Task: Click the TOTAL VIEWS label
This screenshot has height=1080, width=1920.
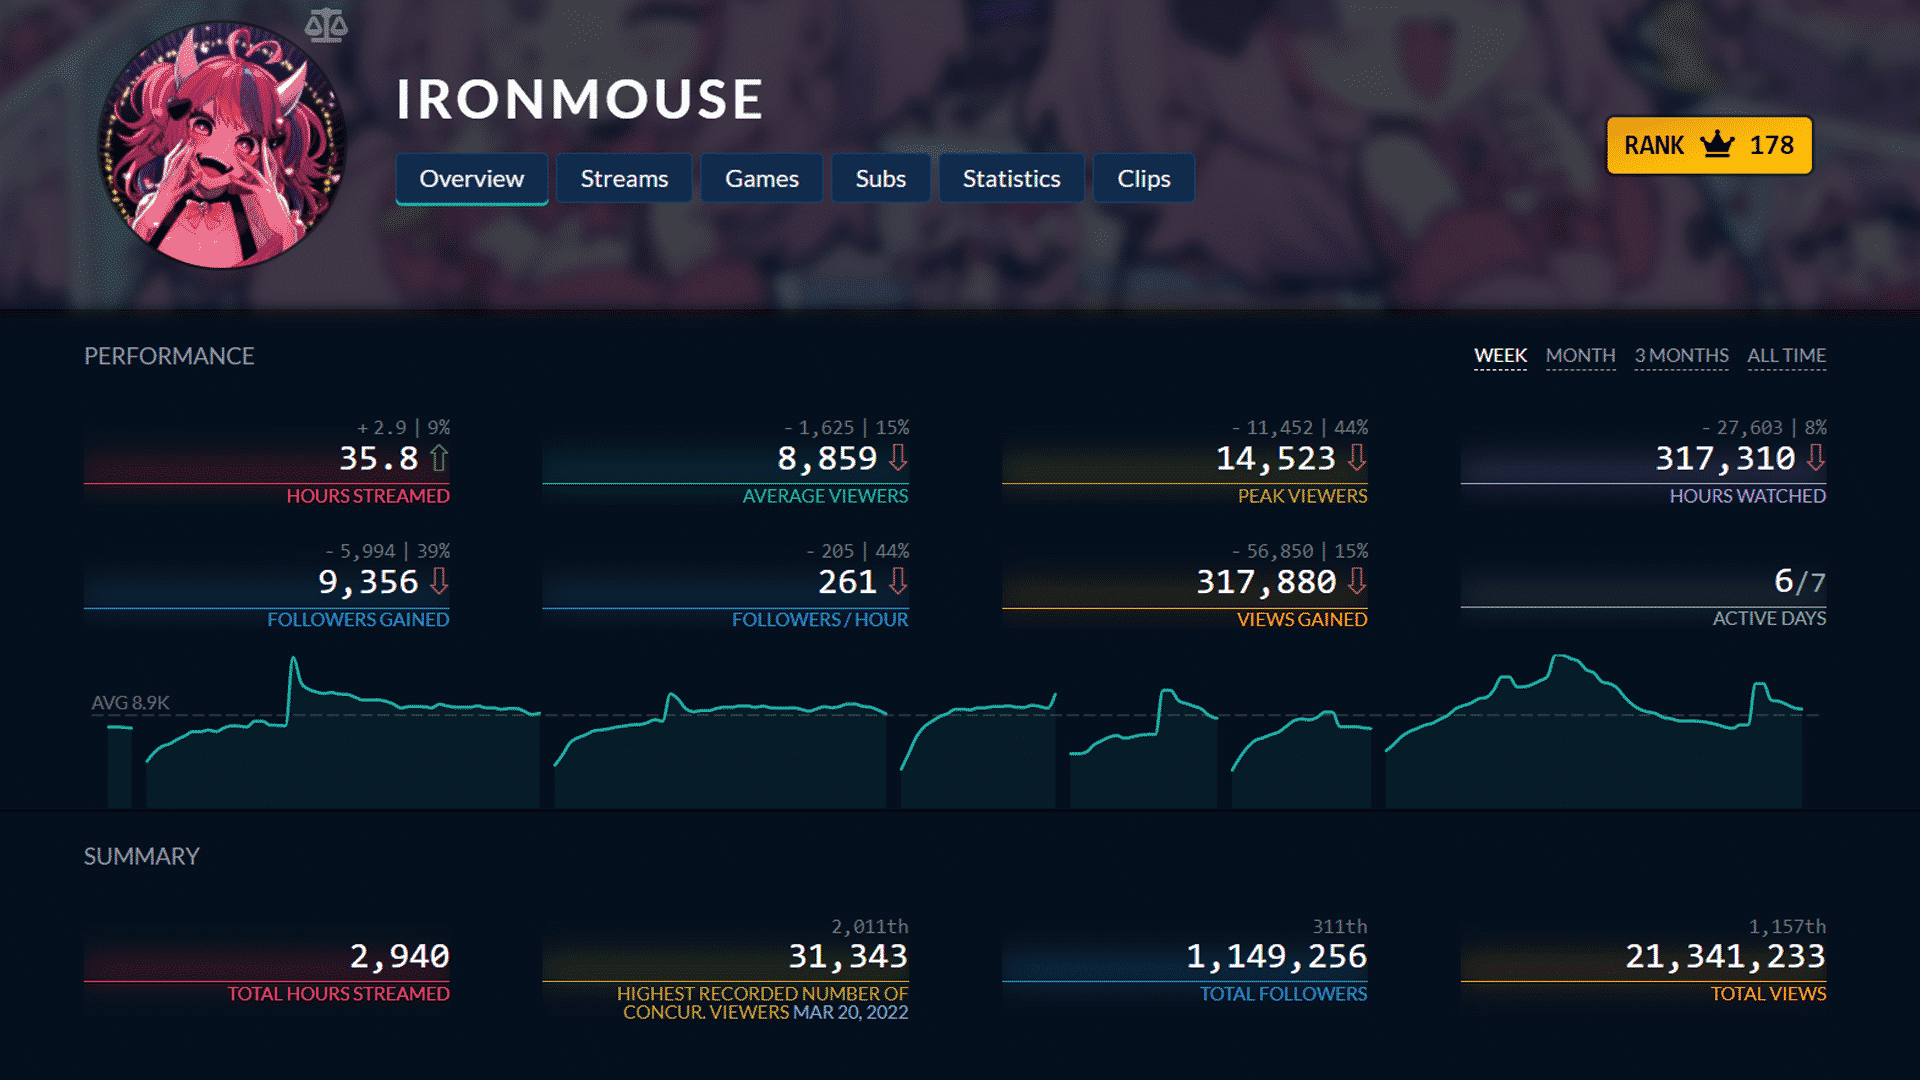Action: point(1768,994)
